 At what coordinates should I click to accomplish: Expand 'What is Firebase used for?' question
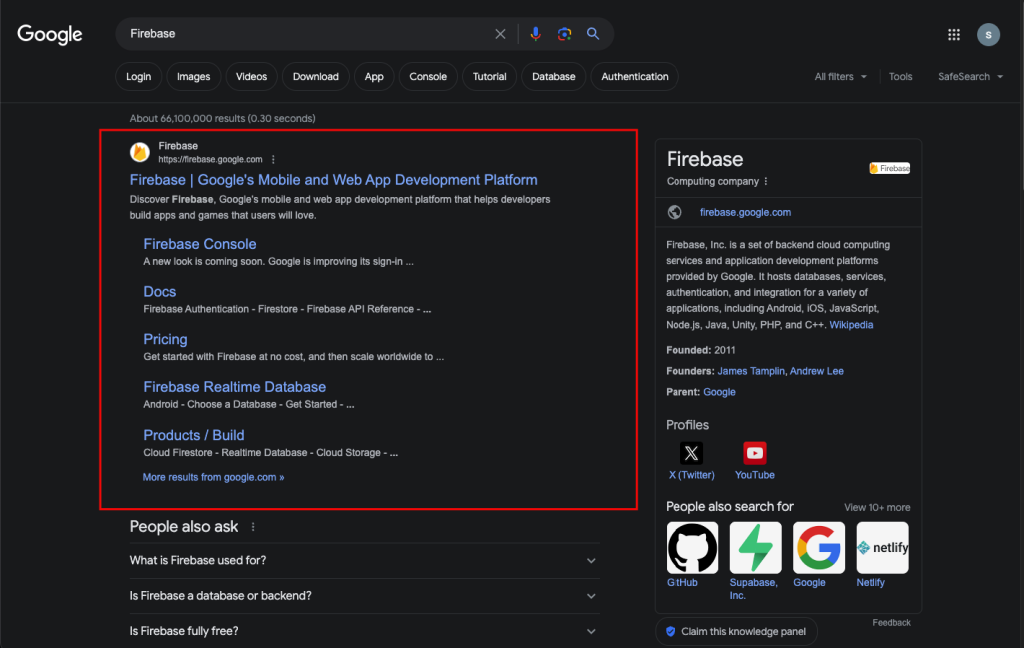coord(364,560)
